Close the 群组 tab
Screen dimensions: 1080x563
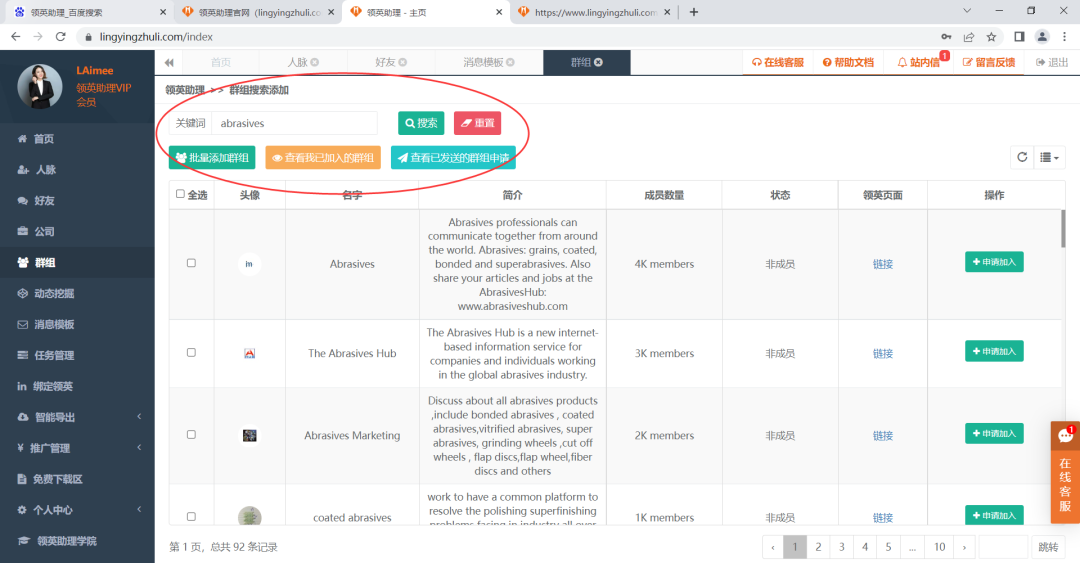pyautogui.click(x=599, y=62)
